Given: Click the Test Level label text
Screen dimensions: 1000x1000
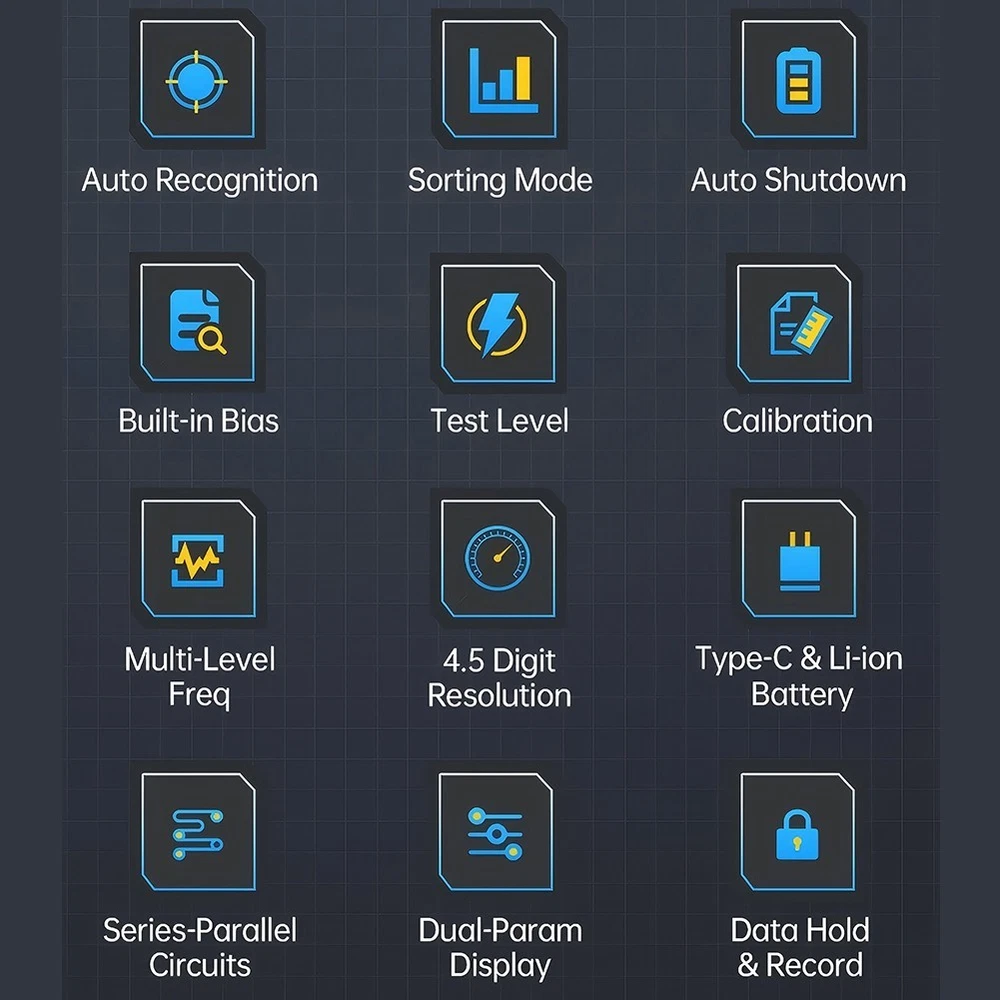Looking at the screenshot, I should 499,421.
